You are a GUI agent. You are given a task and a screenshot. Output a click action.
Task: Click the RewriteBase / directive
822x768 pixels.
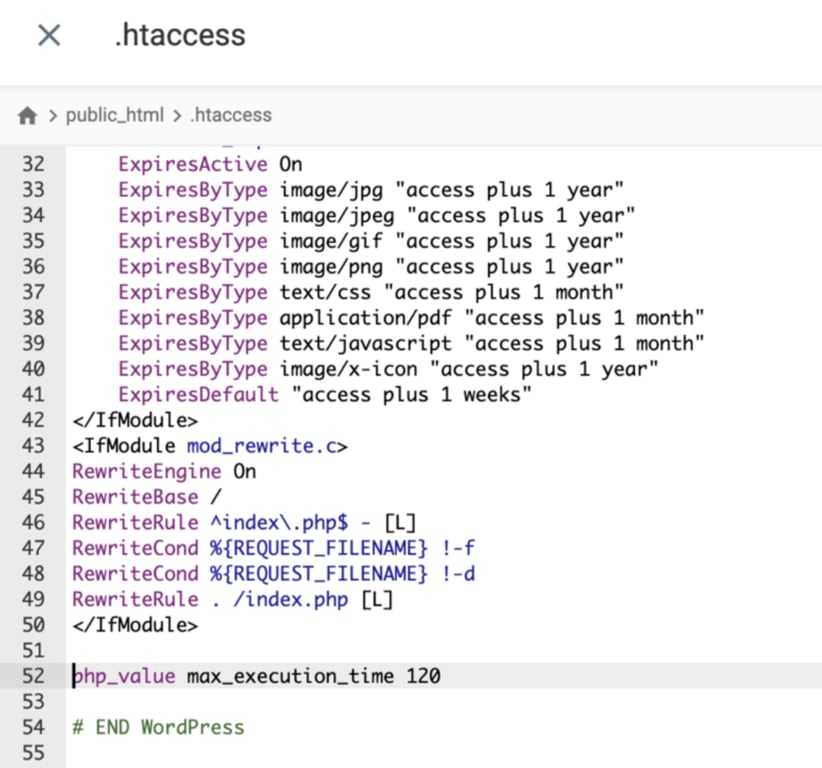click(x=145, y=496)
